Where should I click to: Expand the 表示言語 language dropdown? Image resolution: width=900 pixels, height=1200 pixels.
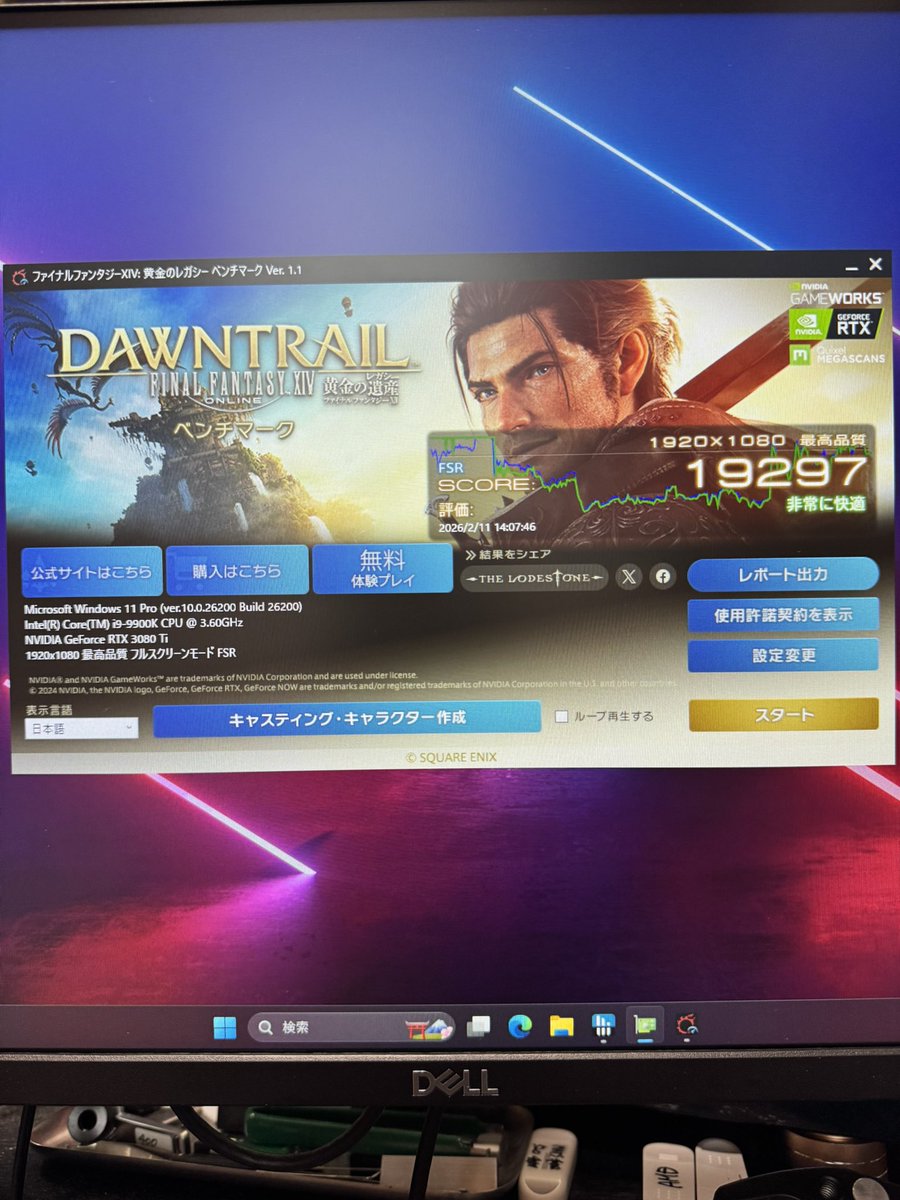click(x=81, y=728)
